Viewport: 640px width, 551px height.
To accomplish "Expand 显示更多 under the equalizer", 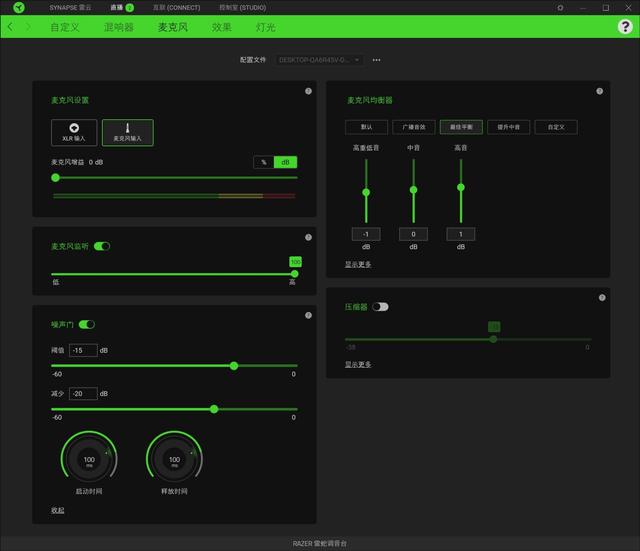I will [x=358, y=264].
